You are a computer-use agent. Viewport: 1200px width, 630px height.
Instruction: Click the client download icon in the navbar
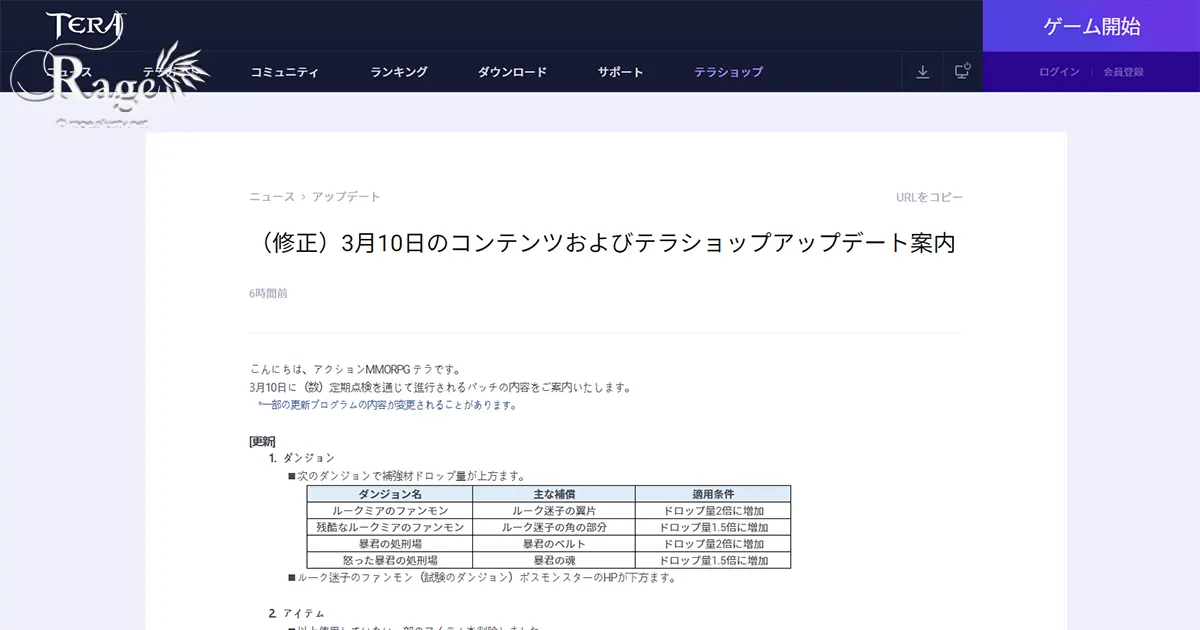(922, 72)
